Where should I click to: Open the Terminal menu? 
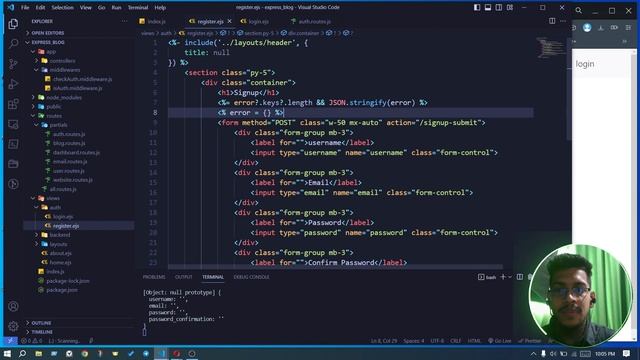[138, 7]
